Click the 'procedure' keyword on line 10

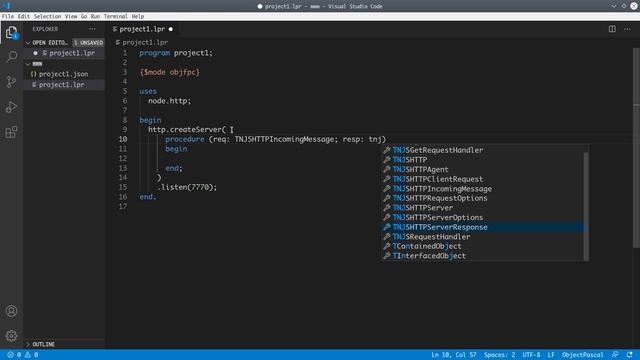coord(185,139)
